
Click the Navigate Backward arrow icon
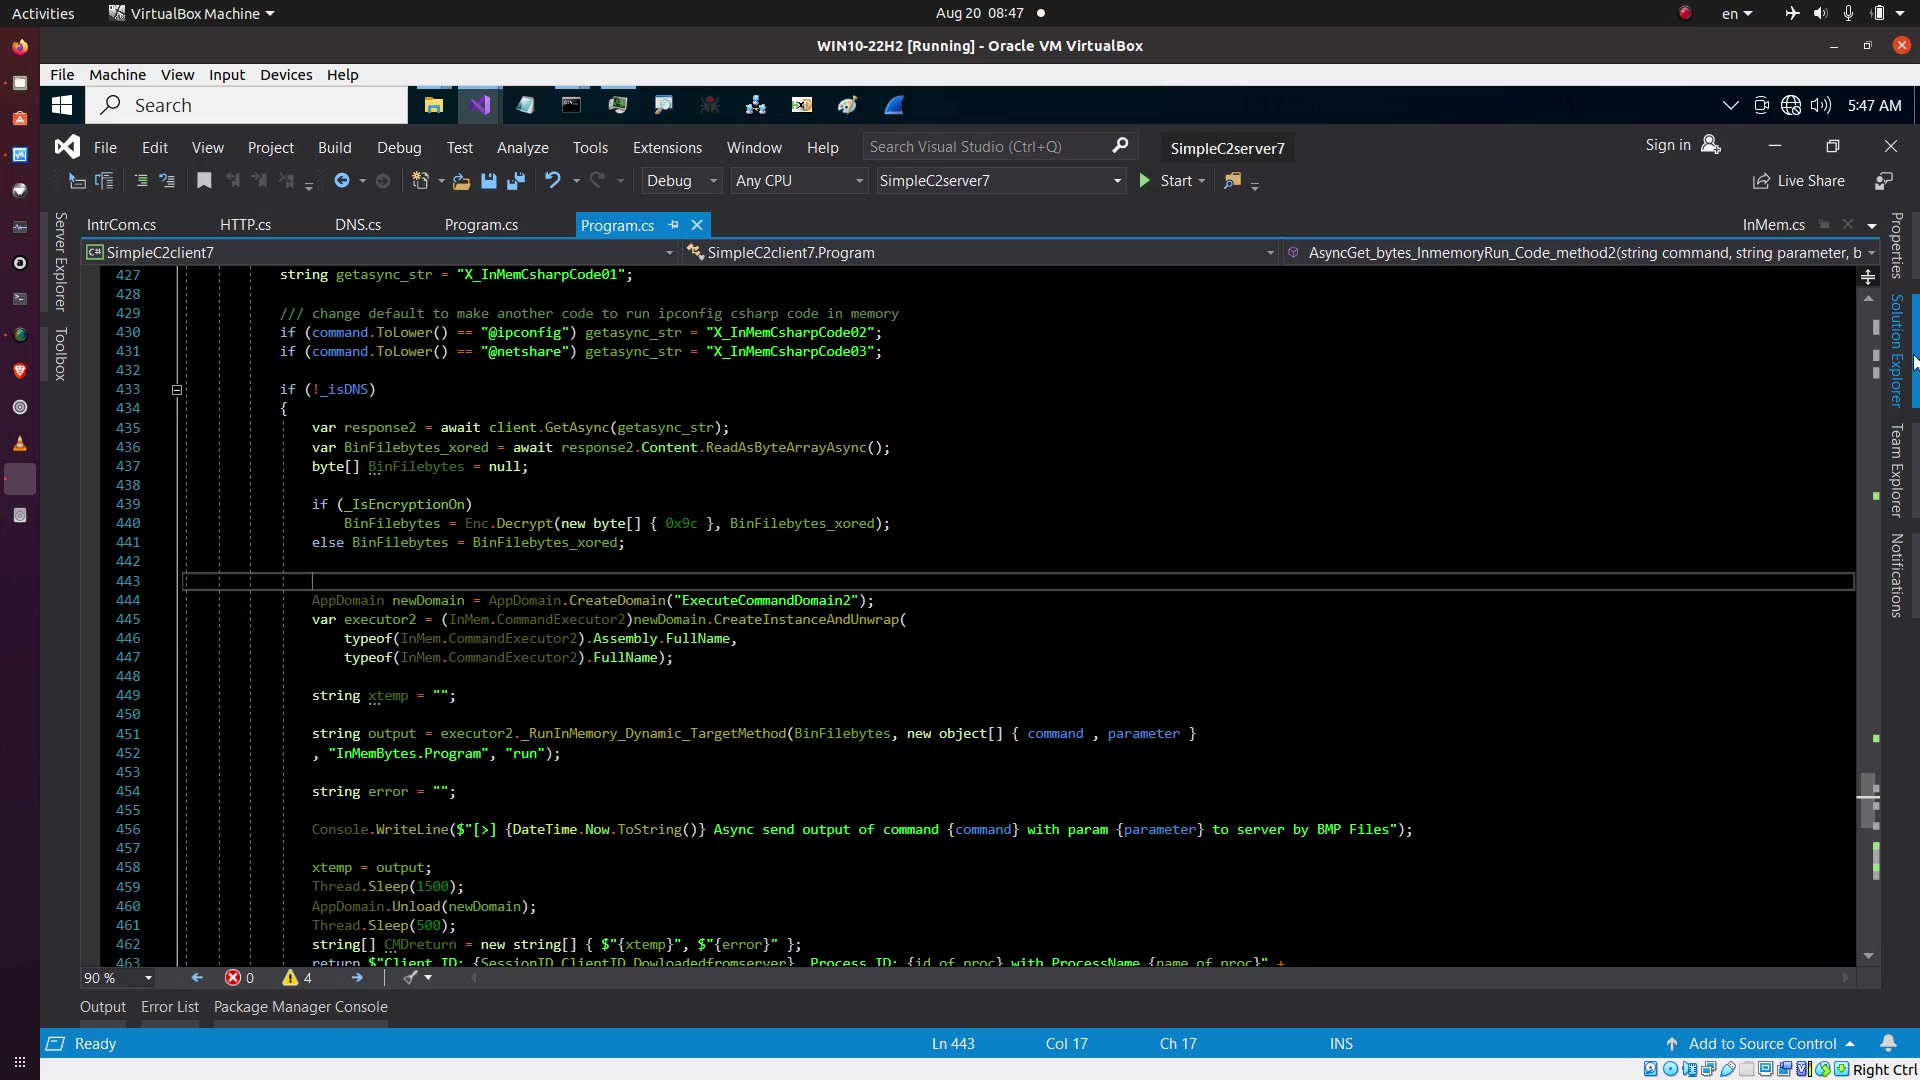342,180
